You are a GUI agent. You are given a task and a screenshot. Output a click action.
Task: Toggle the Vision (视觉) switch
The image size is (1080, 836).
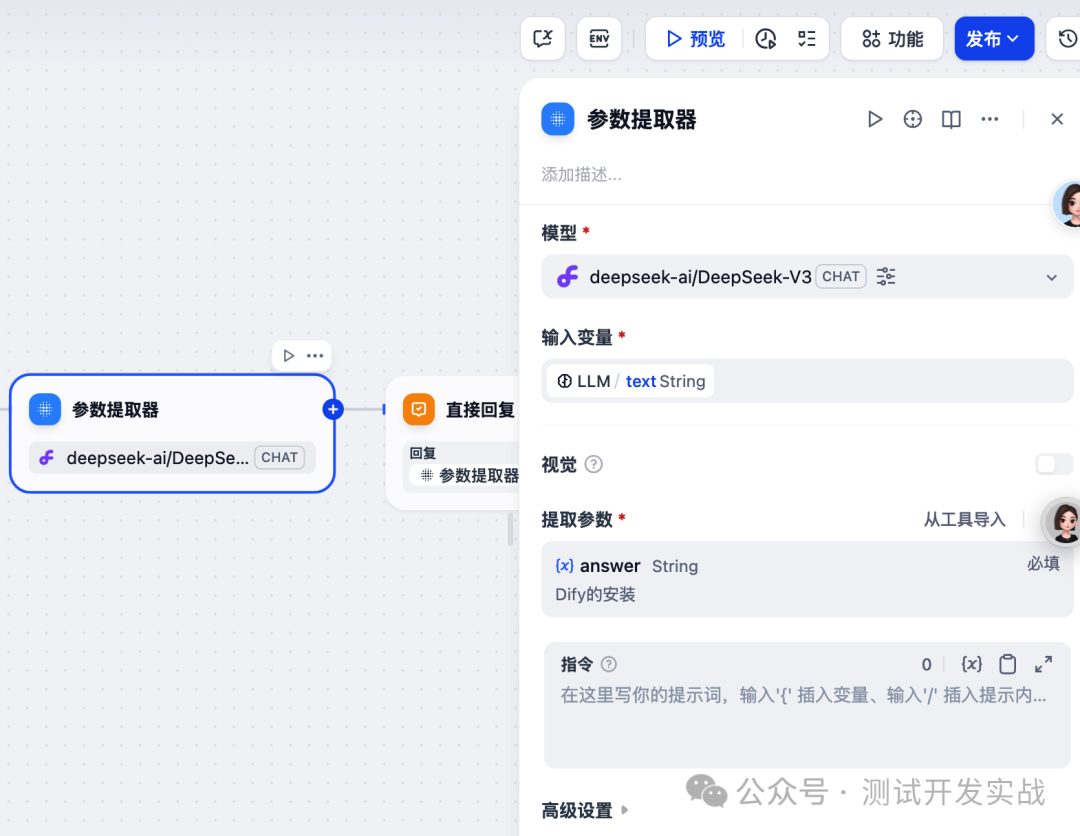pyautogui.click(x=1054, y=464)
